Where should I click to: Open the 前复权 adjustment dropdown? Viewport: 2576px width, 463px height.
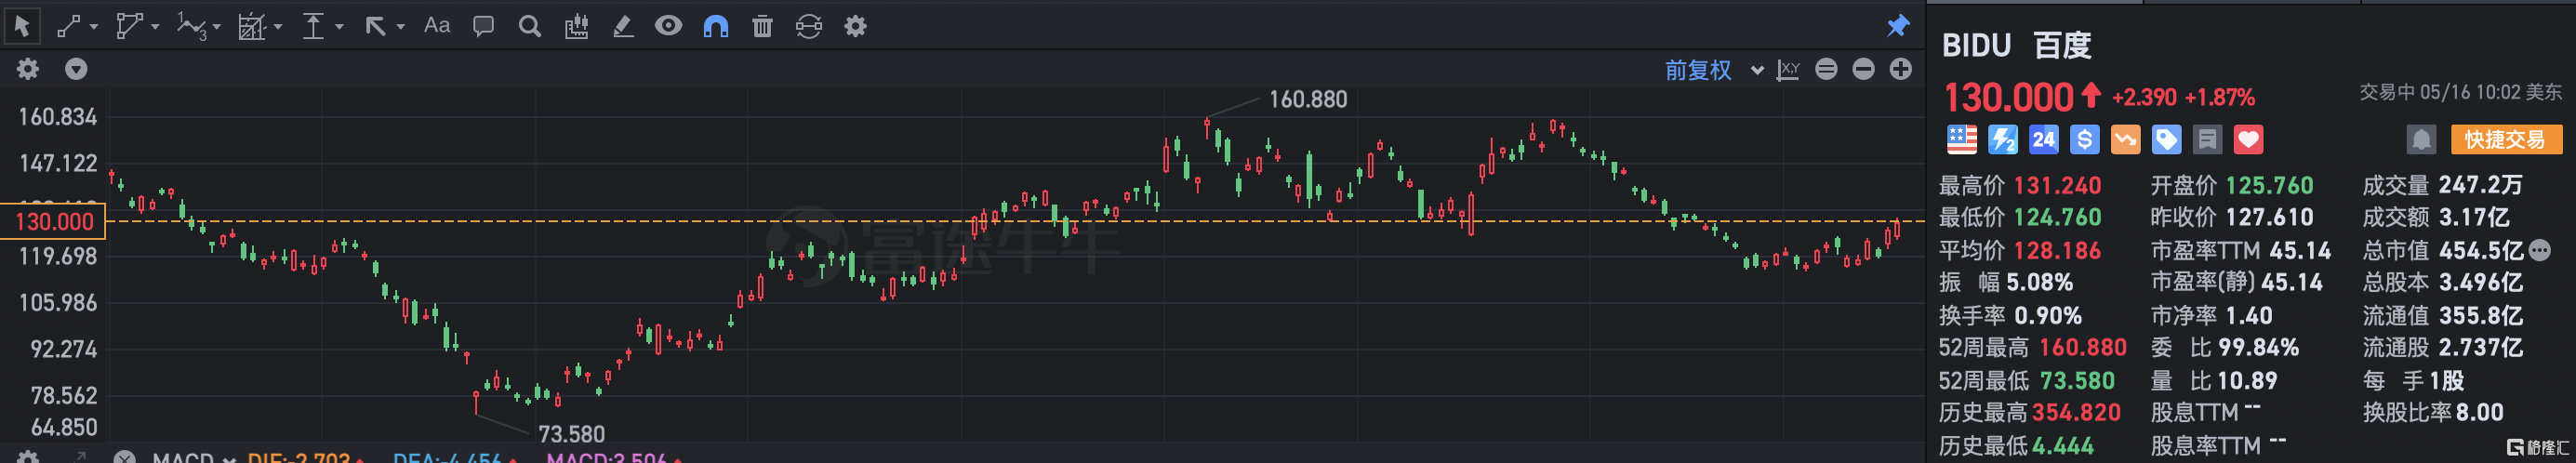1712,70
